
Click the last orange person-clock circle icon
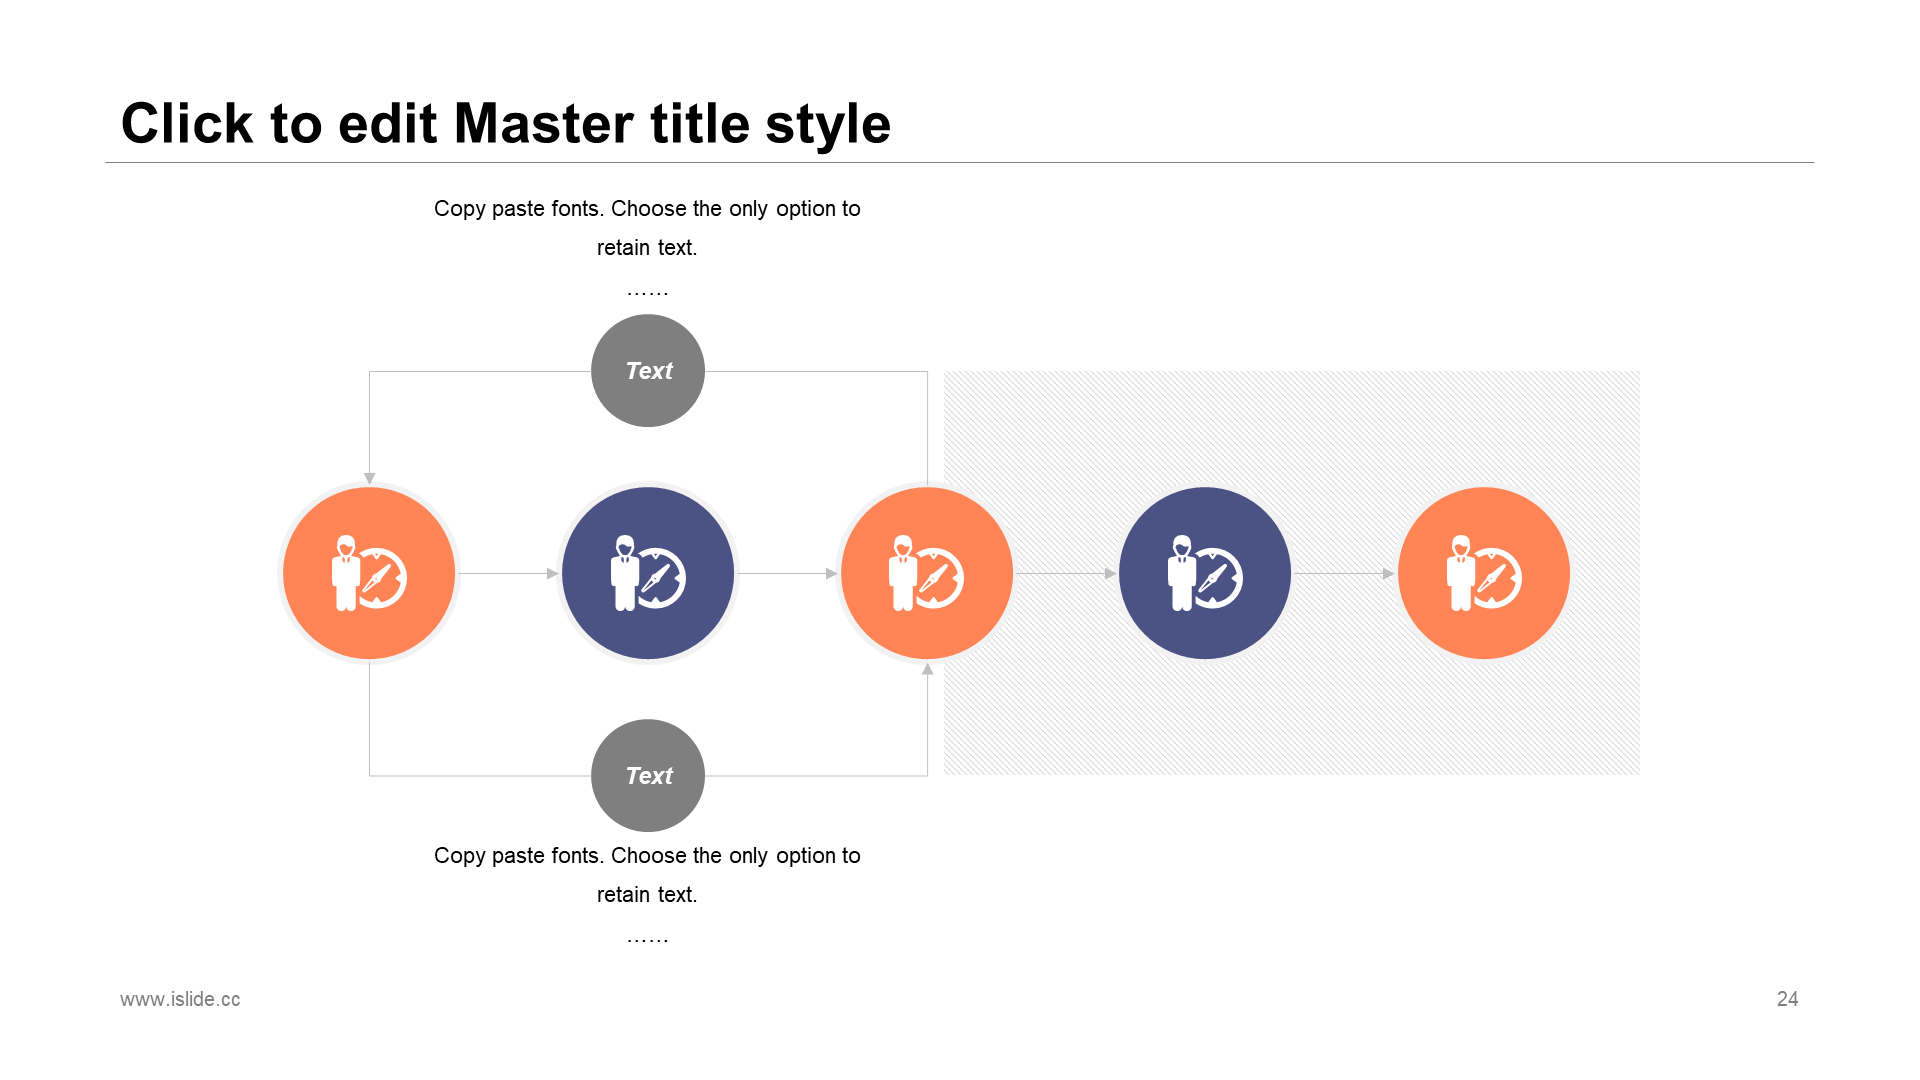tap(1484, 573)
